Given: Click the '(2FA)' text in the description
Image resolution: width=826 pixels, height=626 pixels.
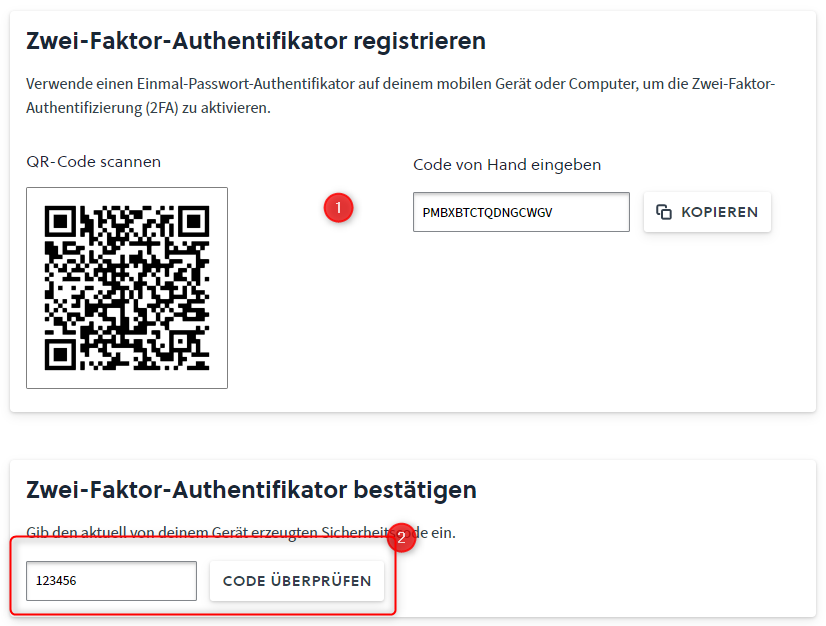Looking at the screenshot, I should pyautogui.click(x=162, y=107).
